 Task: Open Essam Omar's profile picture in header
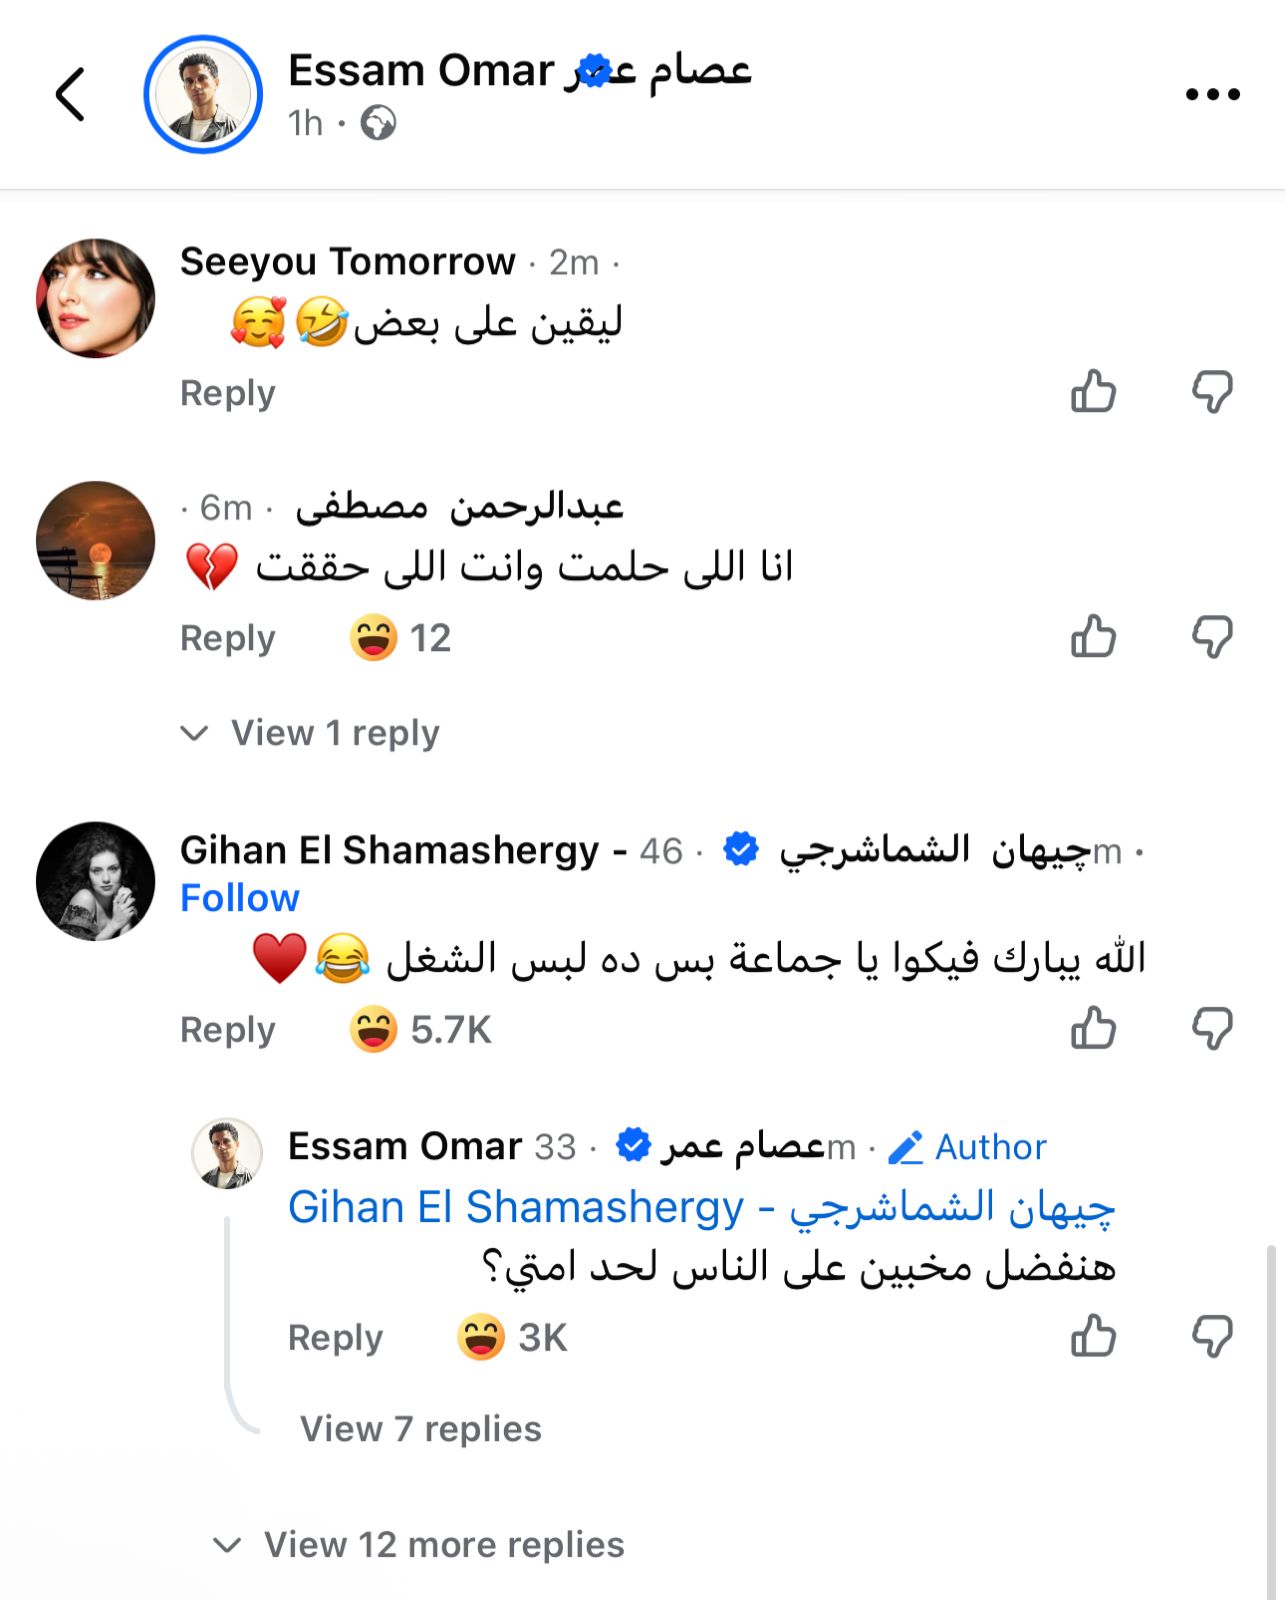coord(203,95)
